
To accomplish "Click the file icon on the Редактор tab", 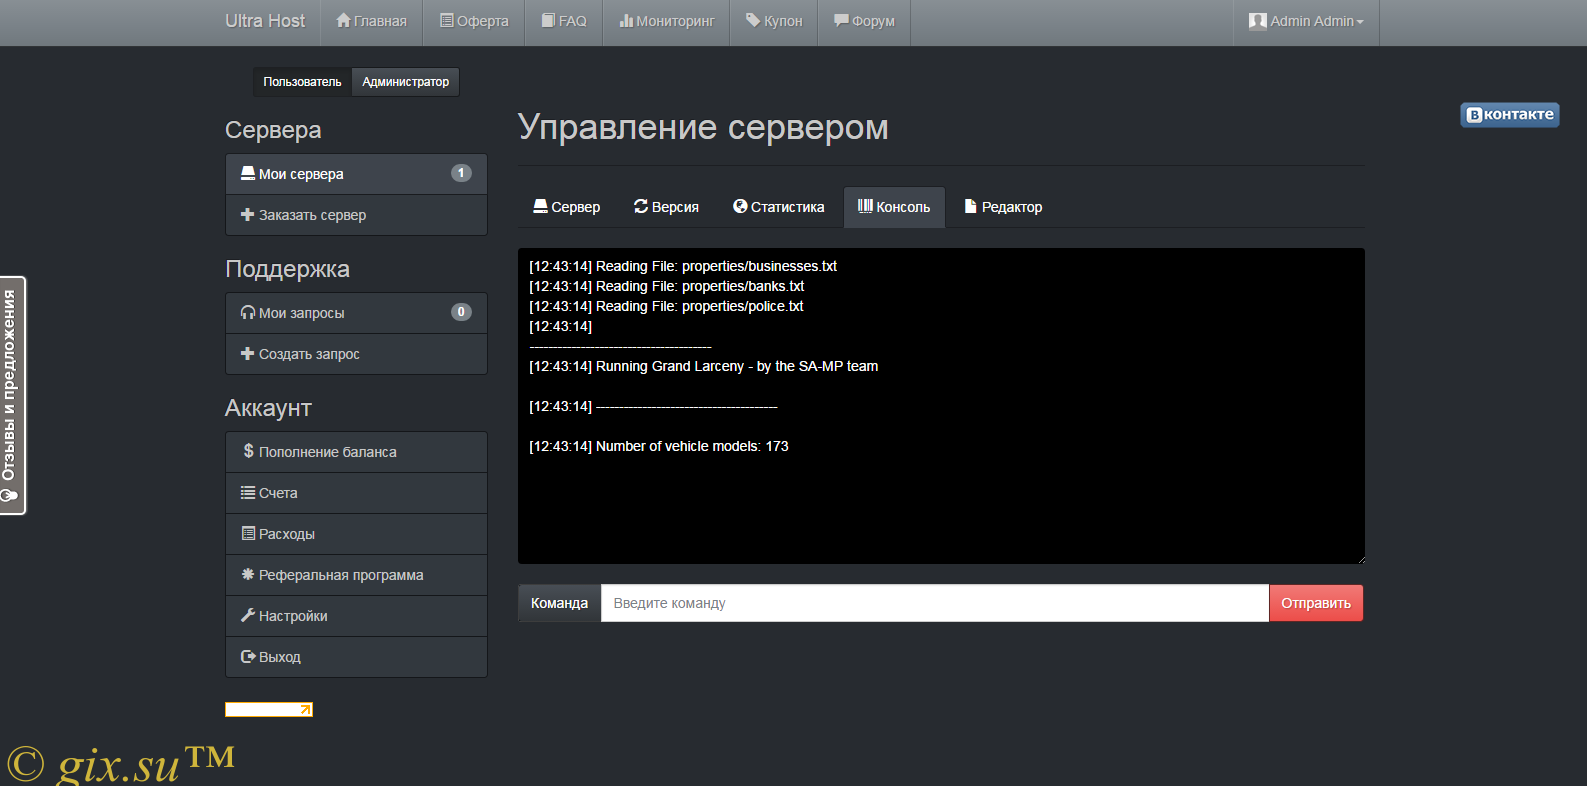I will 970,206.
